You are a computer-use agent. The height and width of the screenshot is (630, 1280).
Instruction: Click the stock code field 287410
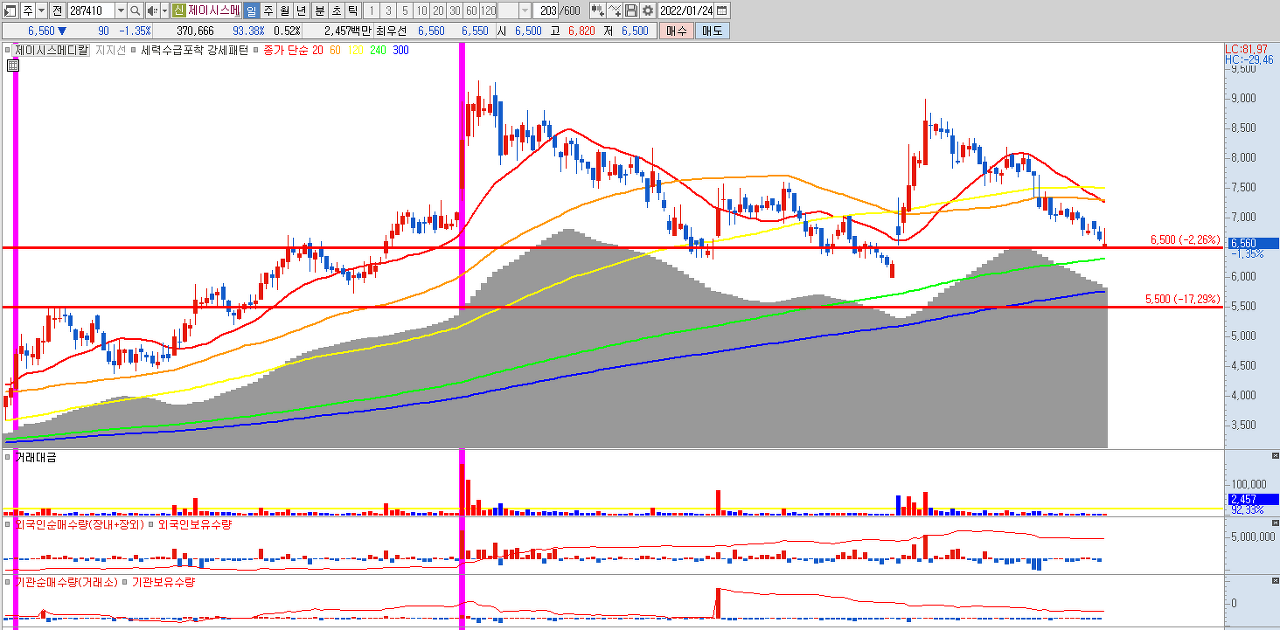point(91,11)
